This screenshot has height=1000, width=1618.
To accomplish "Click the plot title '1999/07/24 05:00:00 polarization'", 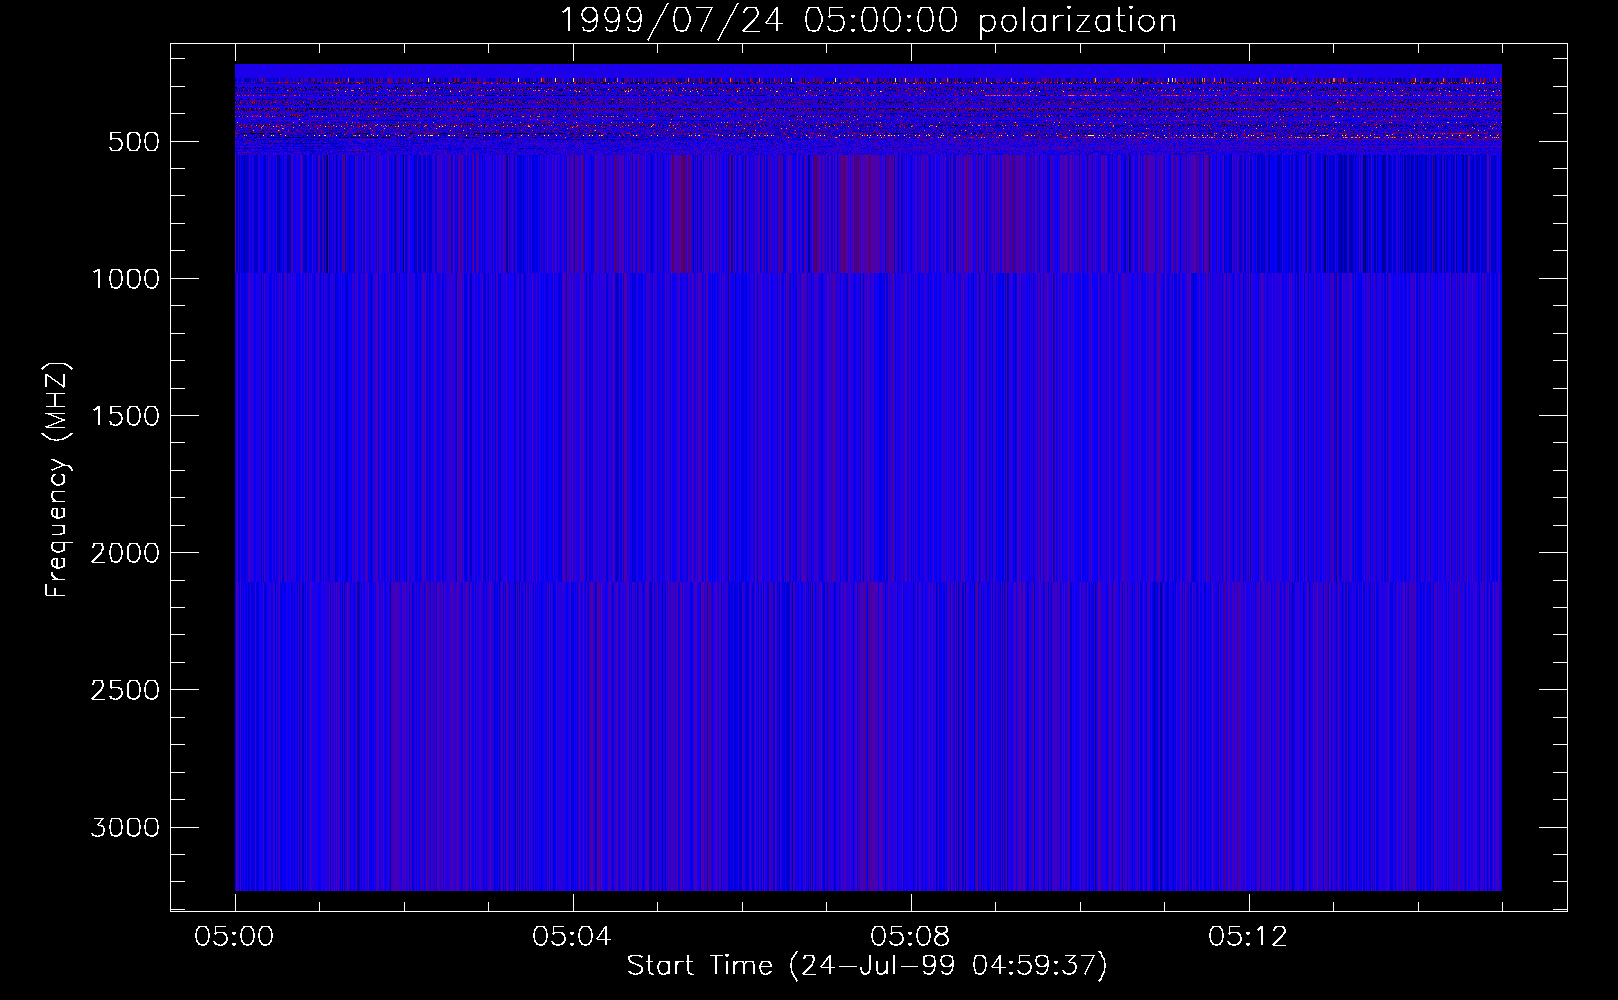I will pyautogui.click(x=867, y=21).
